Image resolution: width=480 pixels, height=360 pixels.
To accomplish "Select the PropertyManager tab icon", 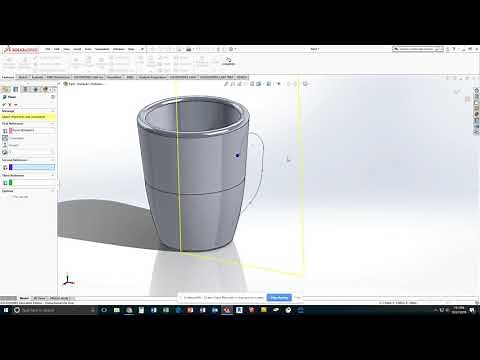I will click(x=16, y=89).
